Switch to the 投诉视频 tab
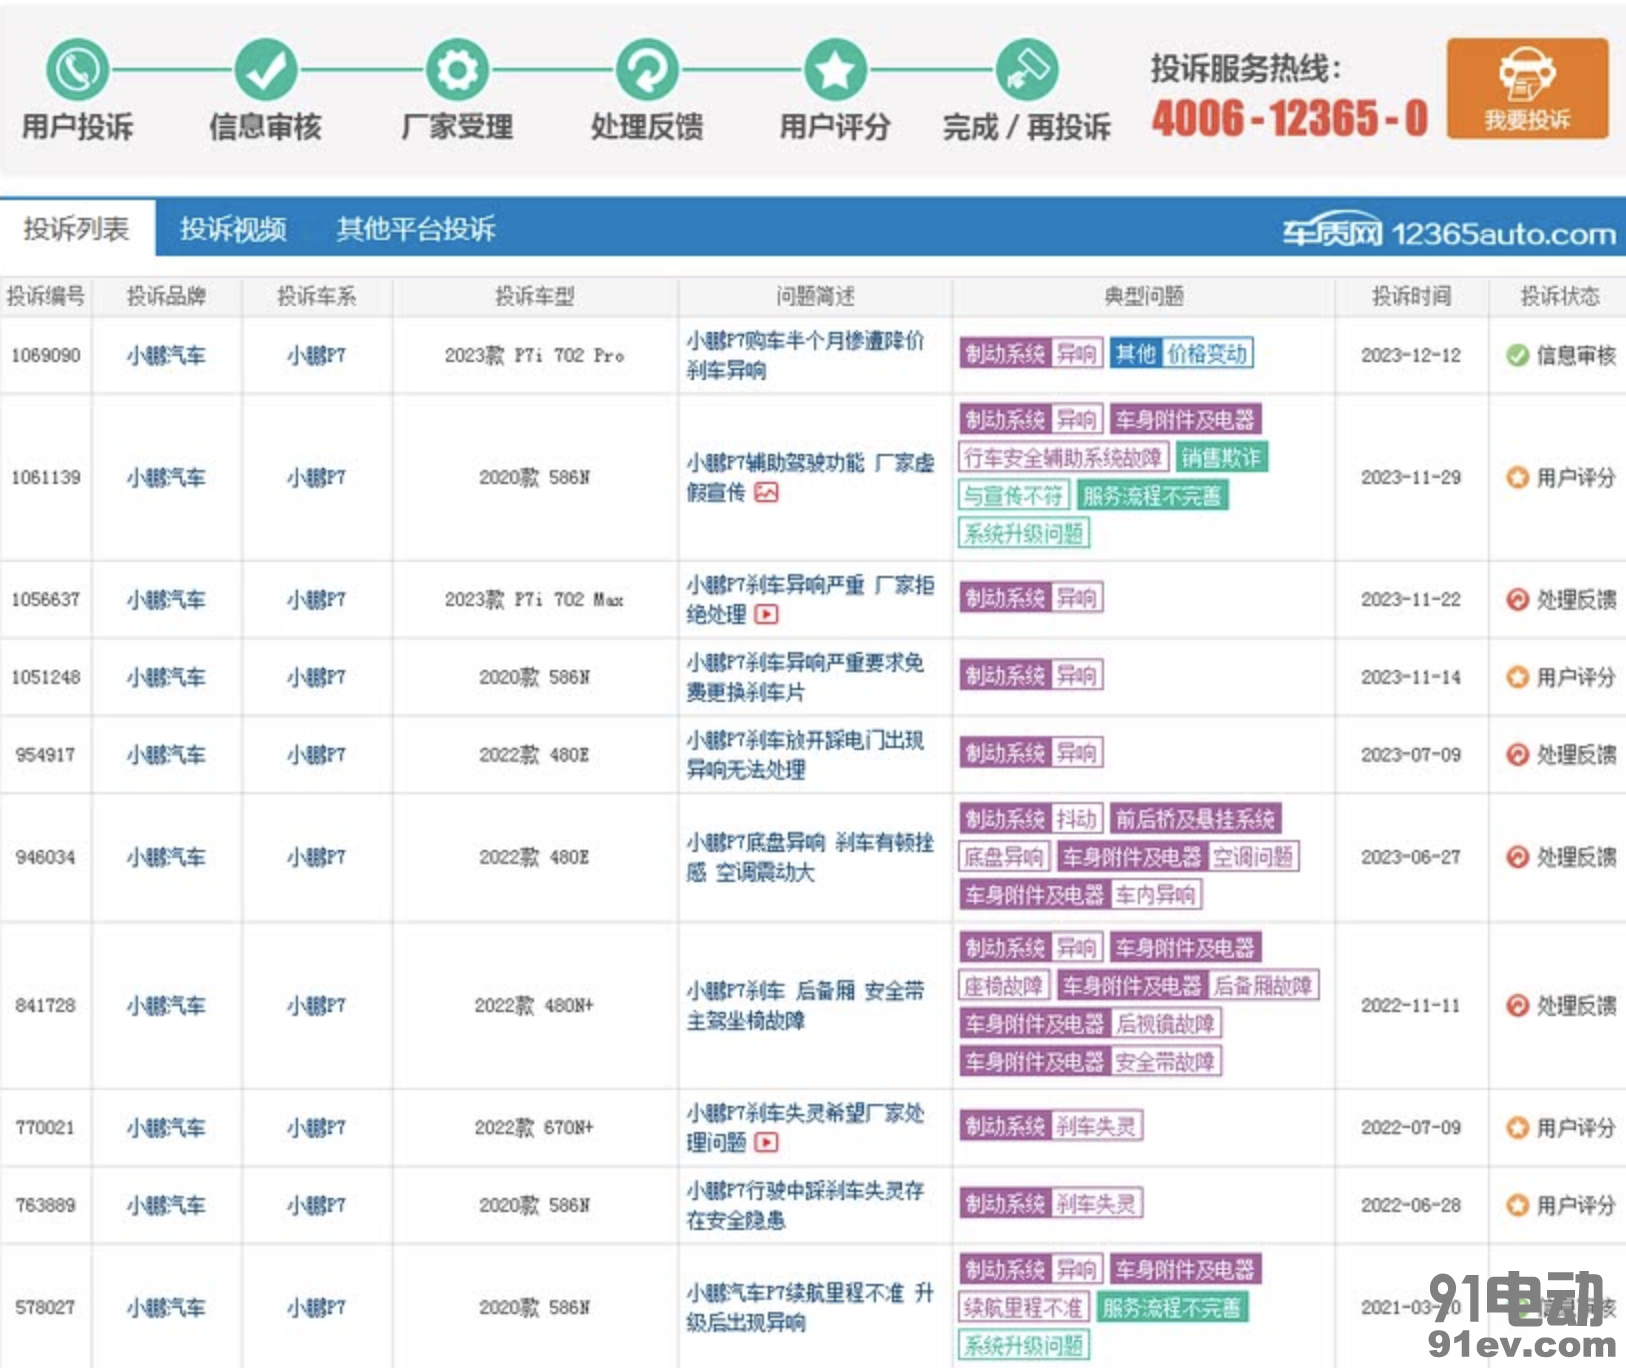This screenshot has height=1368, width=1626. 233,229
